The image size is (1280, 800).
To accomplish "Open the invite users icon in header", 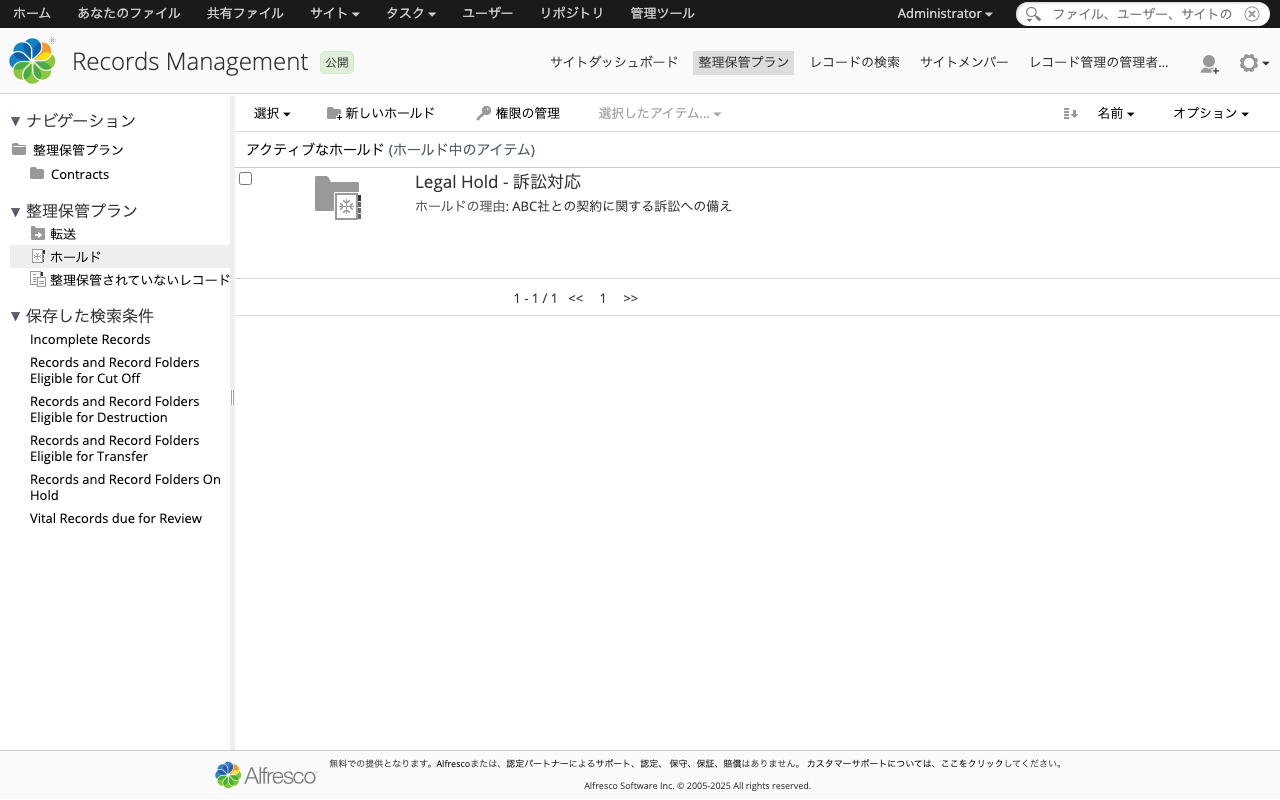I will click(1209, 64).
